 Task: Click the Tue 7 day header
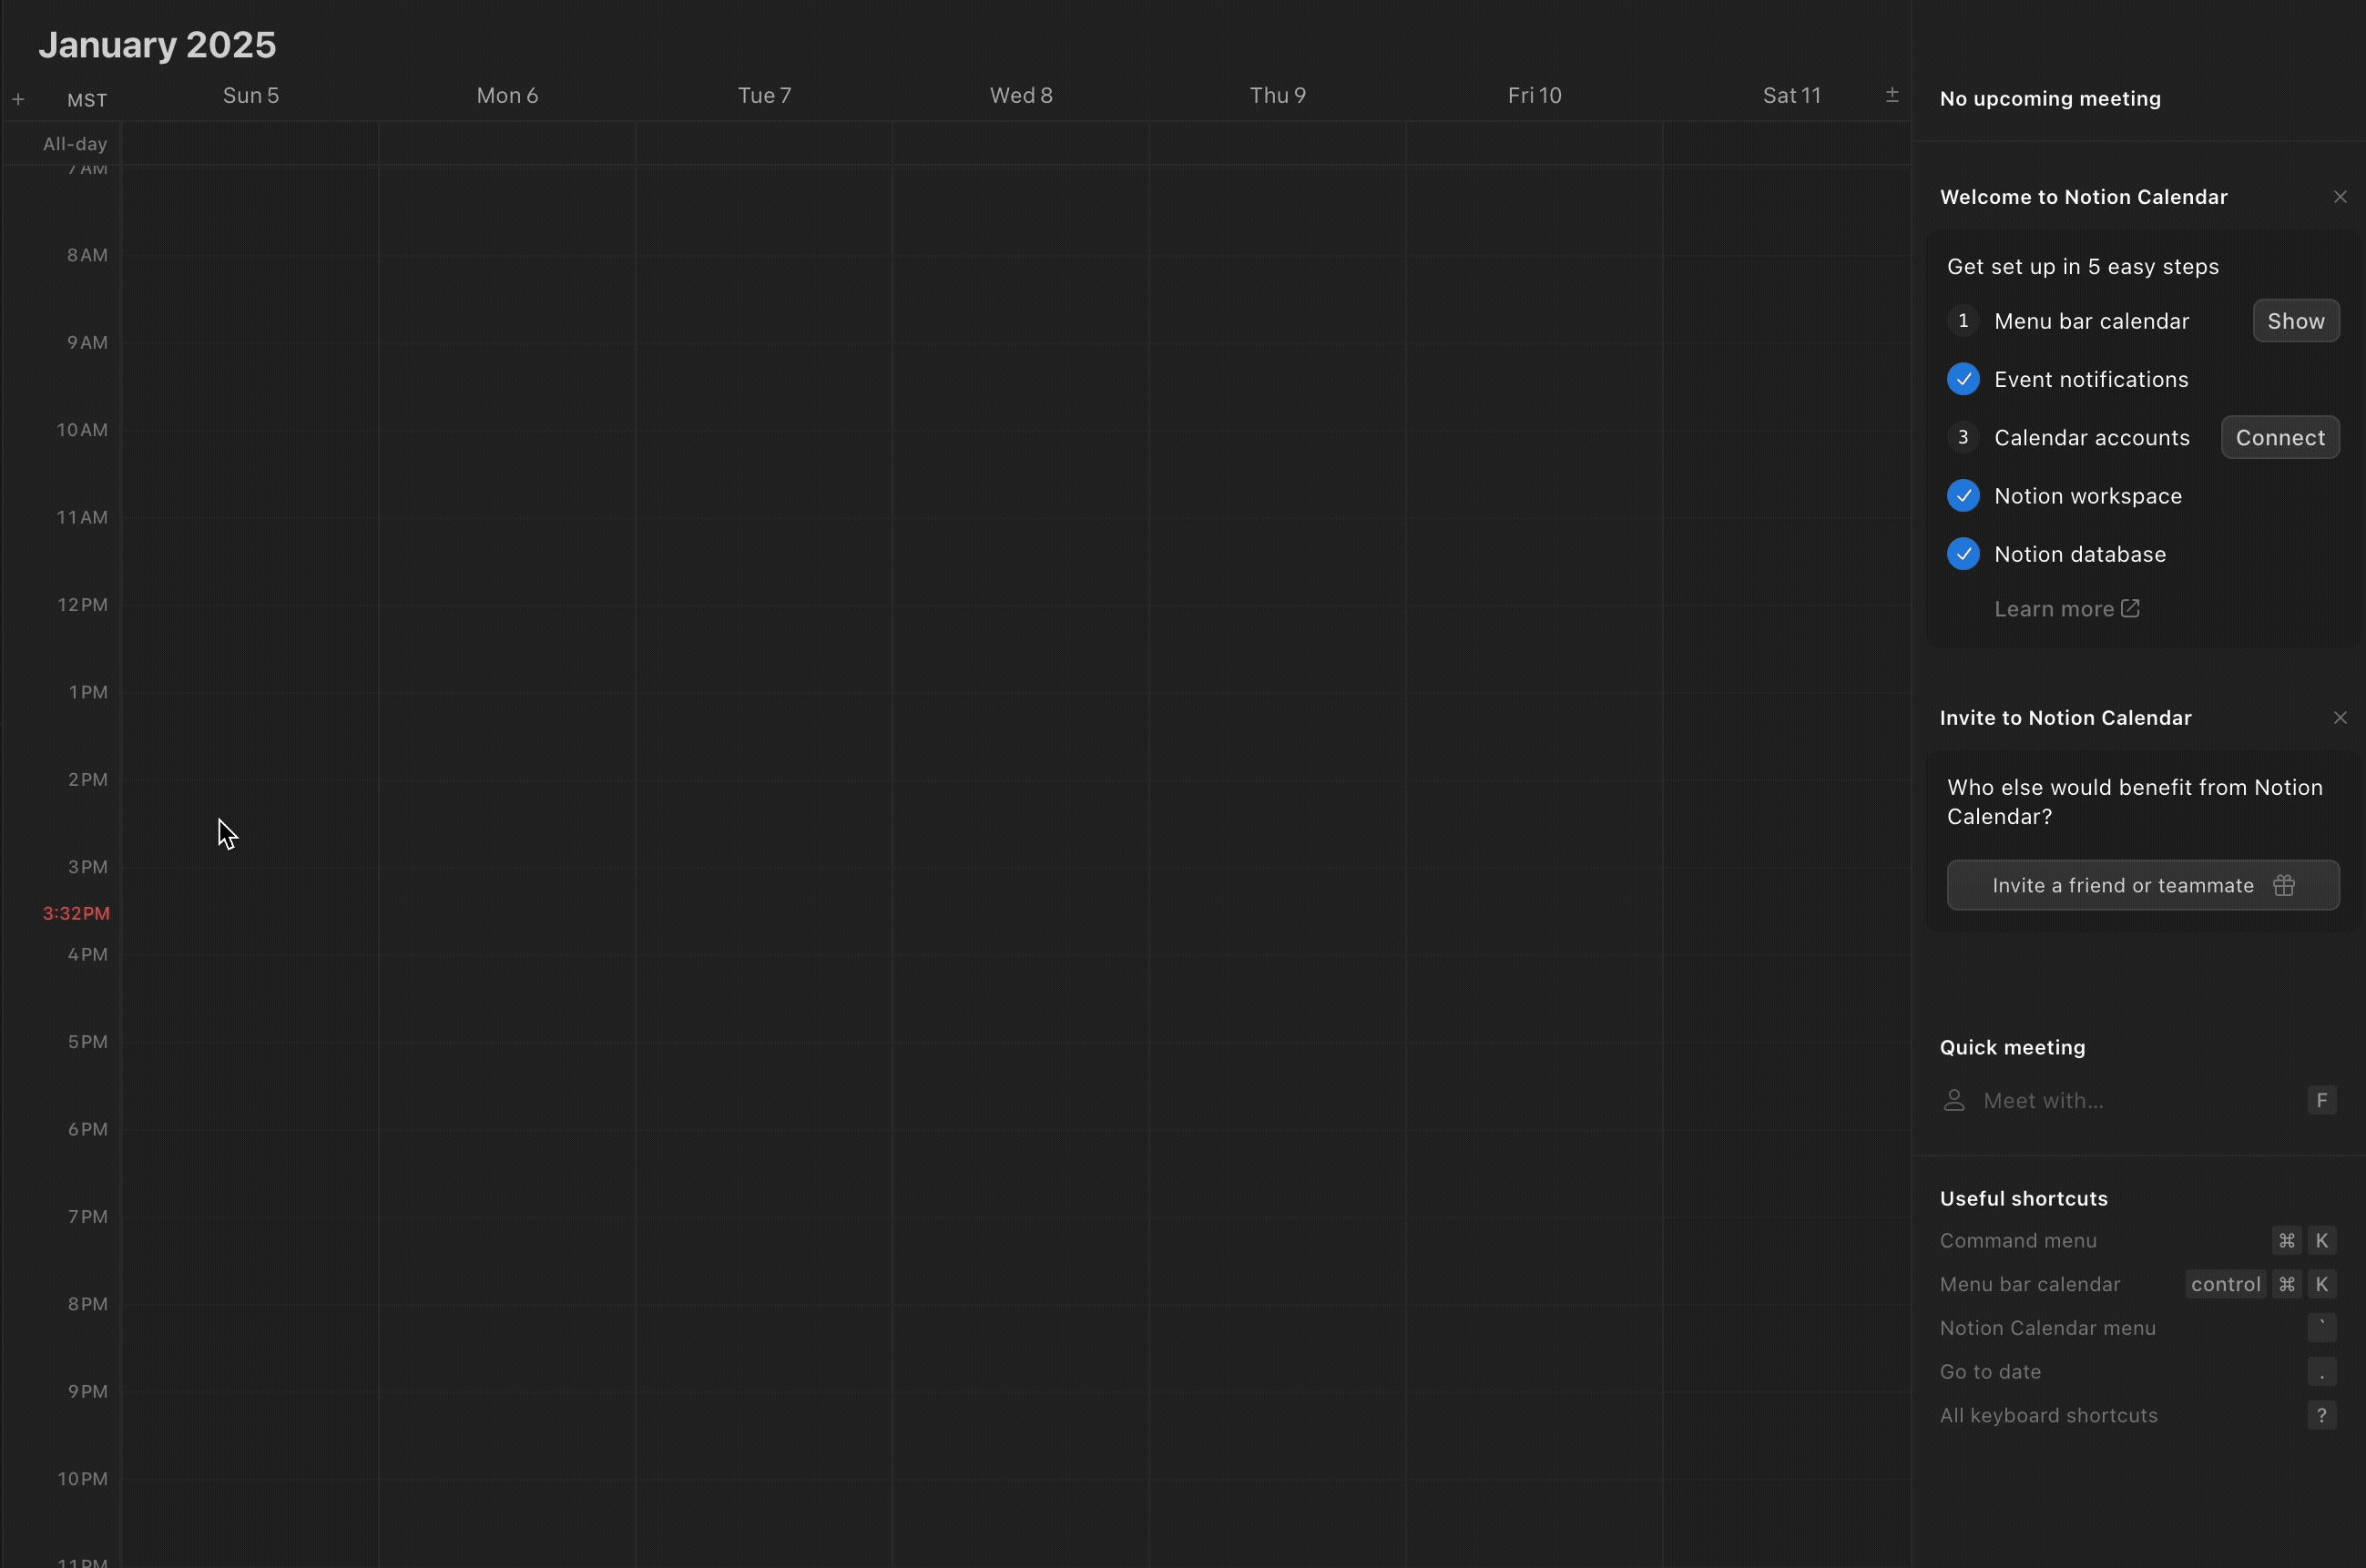click(764, 96)
